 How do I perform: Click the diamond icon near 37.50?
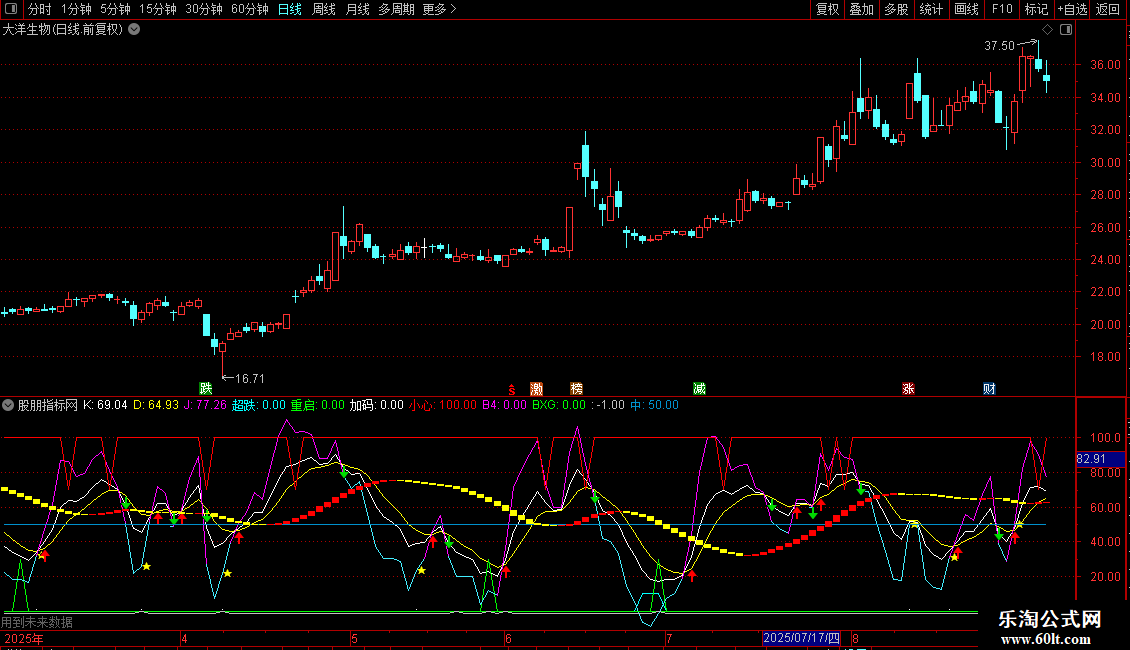tap(1047, 30)
